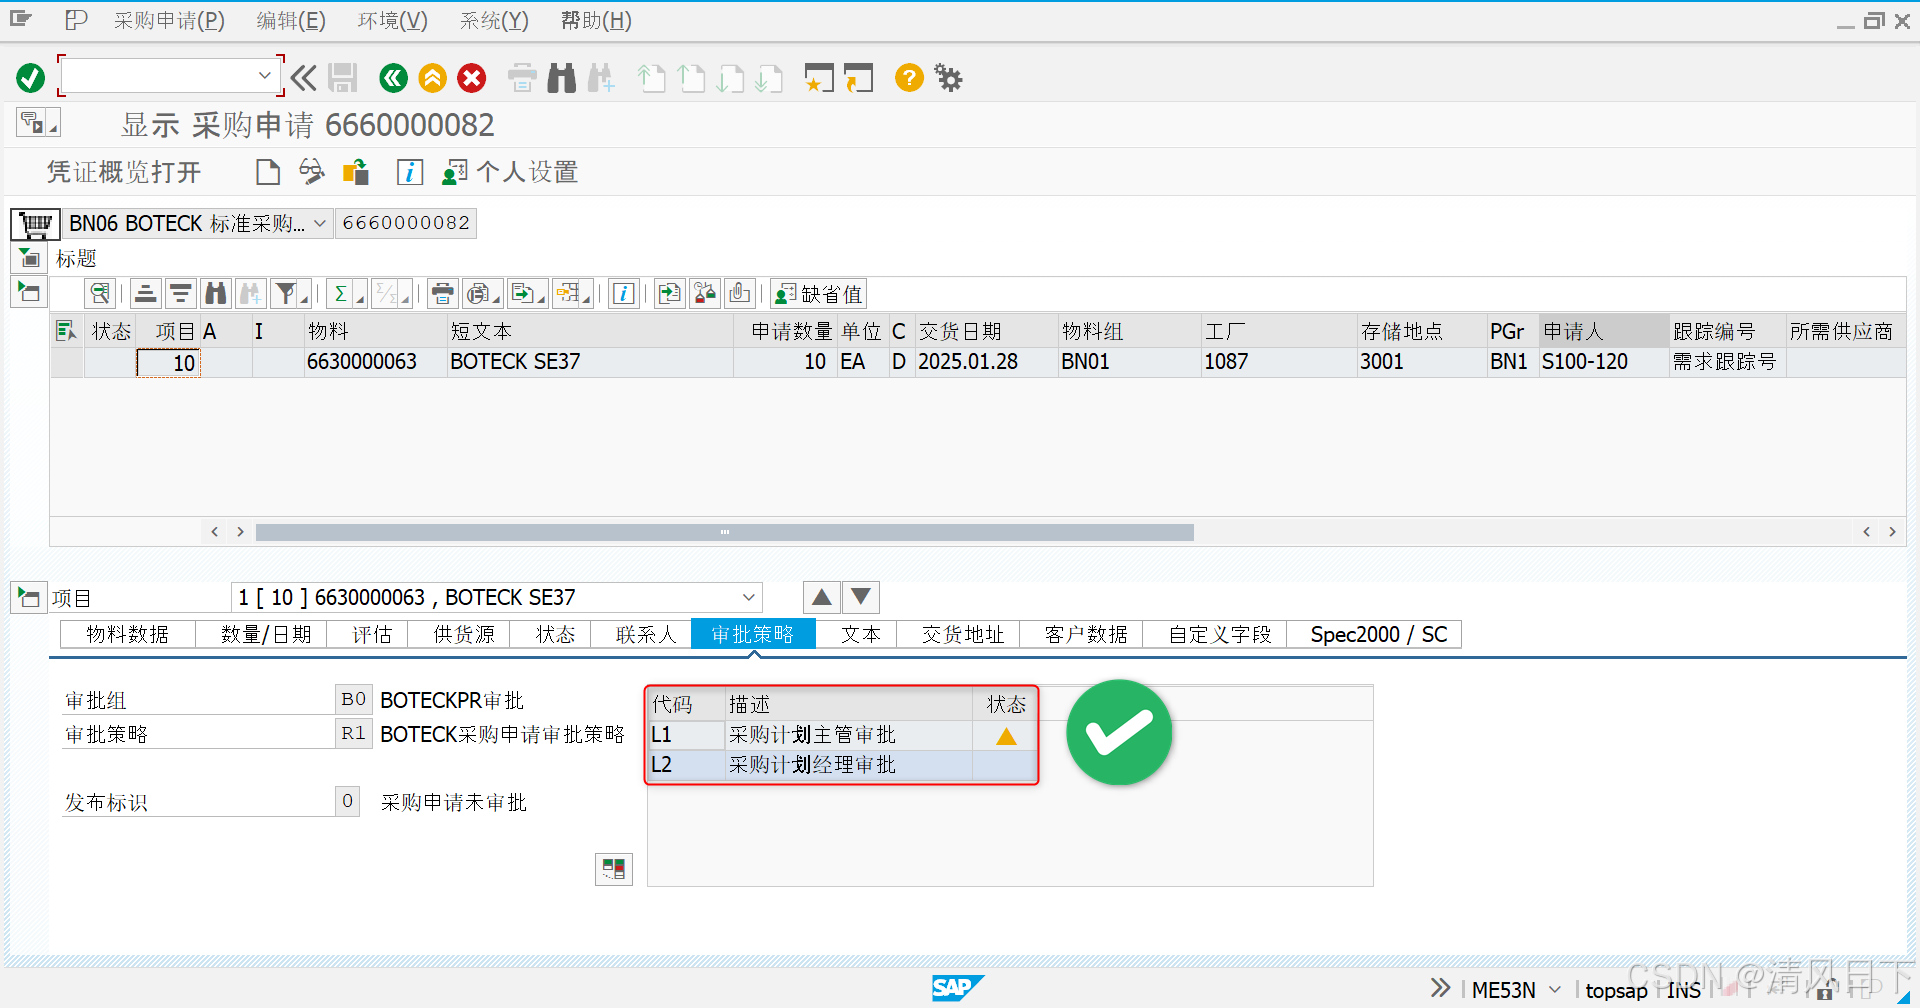Save the purchase requisition with the disk icon

click(343, 78)
